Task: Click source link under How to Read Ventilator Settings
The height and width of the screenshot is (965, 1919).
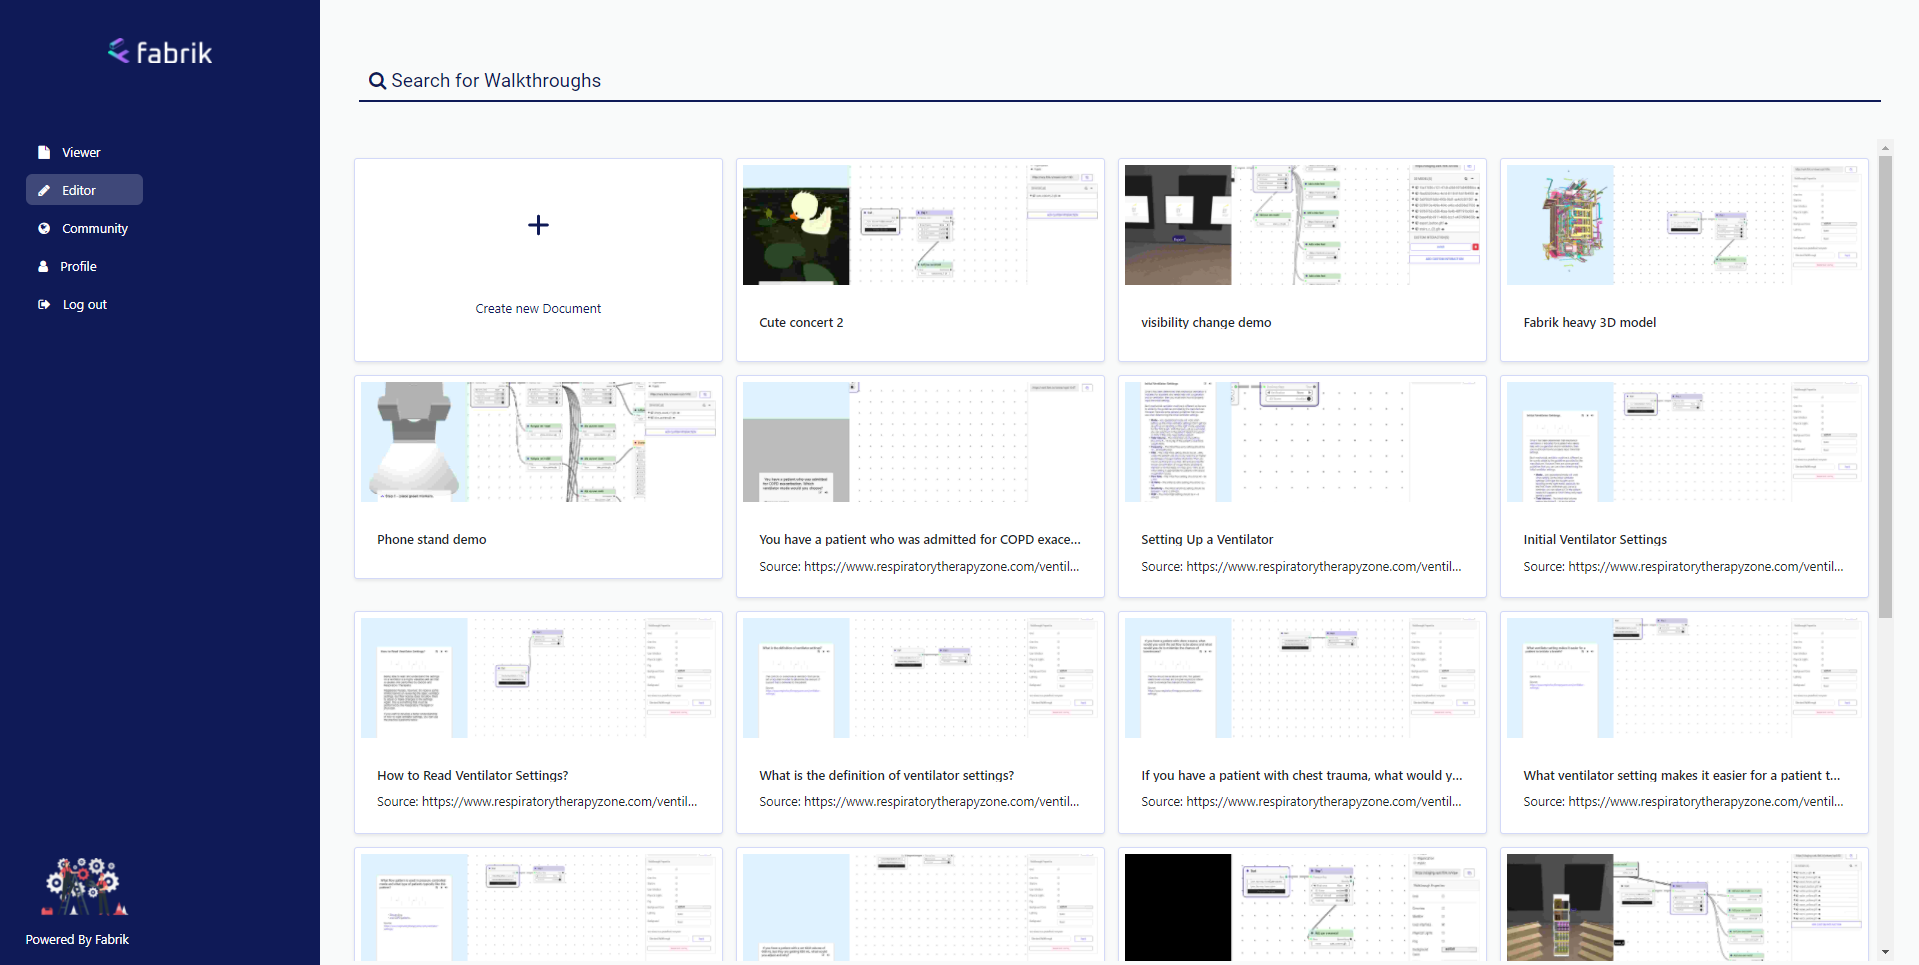Action: tap(537, 802)
